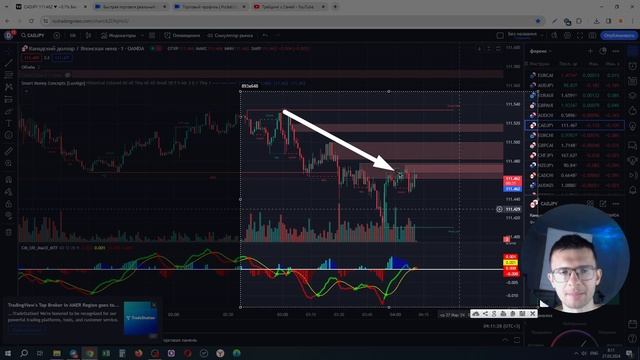Toggle magnet mode in left sidebar
640x360 pixels.
click(x=9, y=180)
